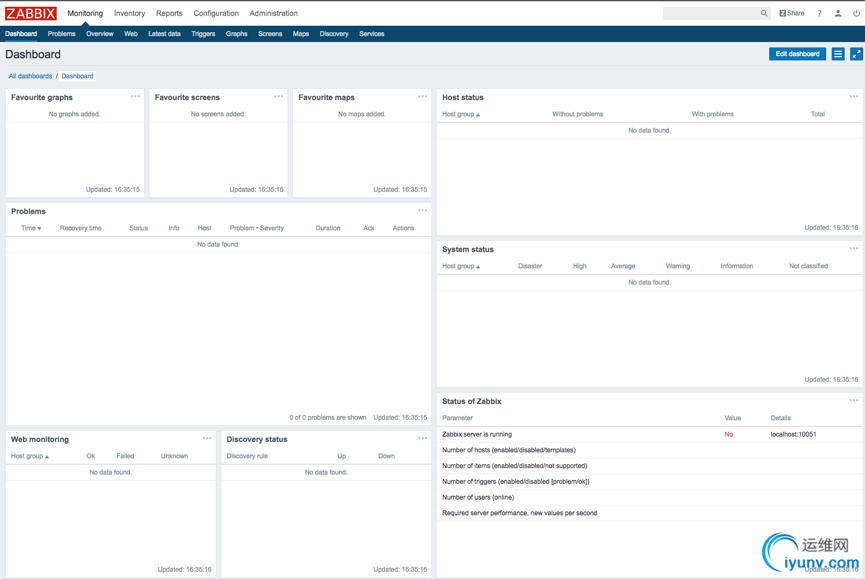Open the Share link
Image resolution: width=865 pixels, height=579 pixels.
point(792,13)
